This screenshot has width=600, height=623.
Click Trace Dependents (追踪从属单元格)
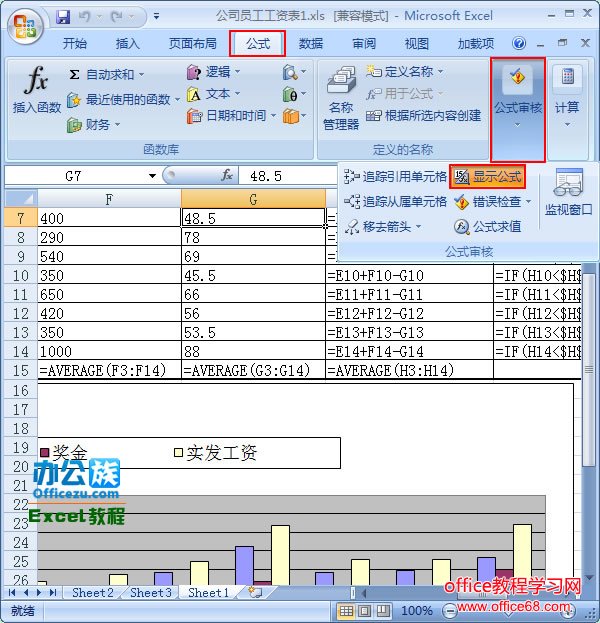tap(395, 201)
